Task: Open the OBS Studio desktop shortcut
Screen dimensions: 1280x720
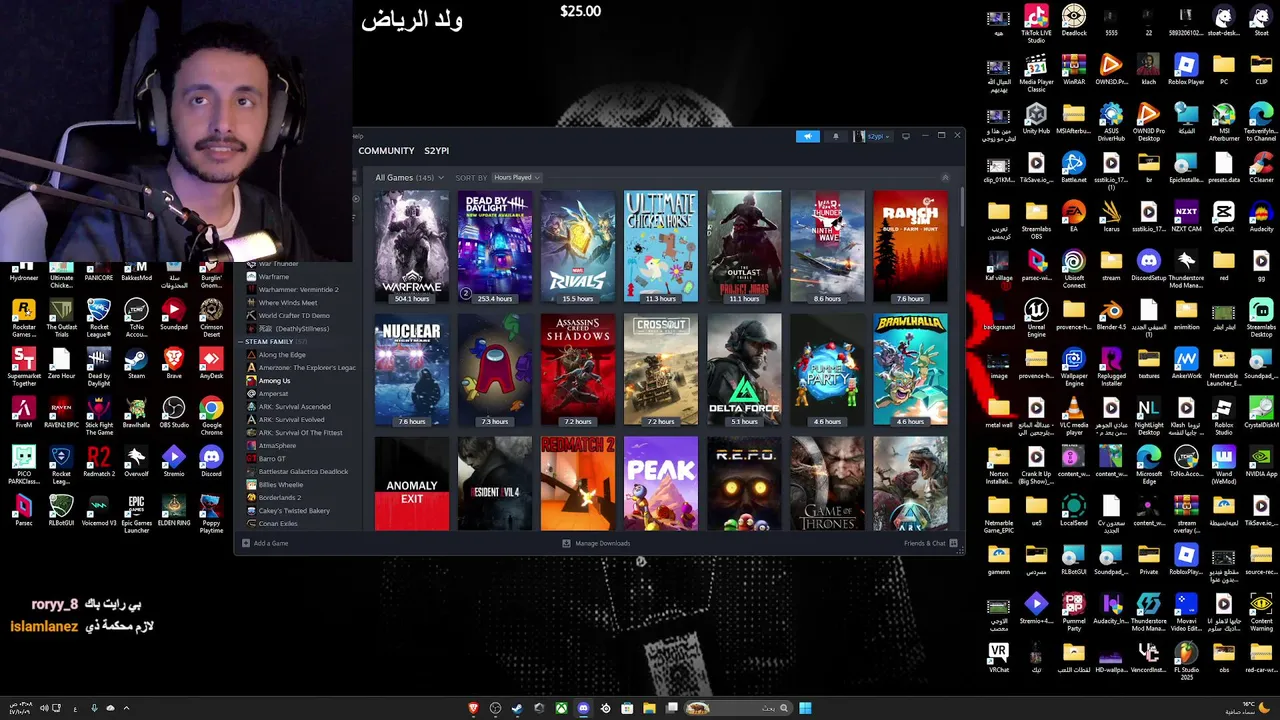Action: tap(174, 412)
